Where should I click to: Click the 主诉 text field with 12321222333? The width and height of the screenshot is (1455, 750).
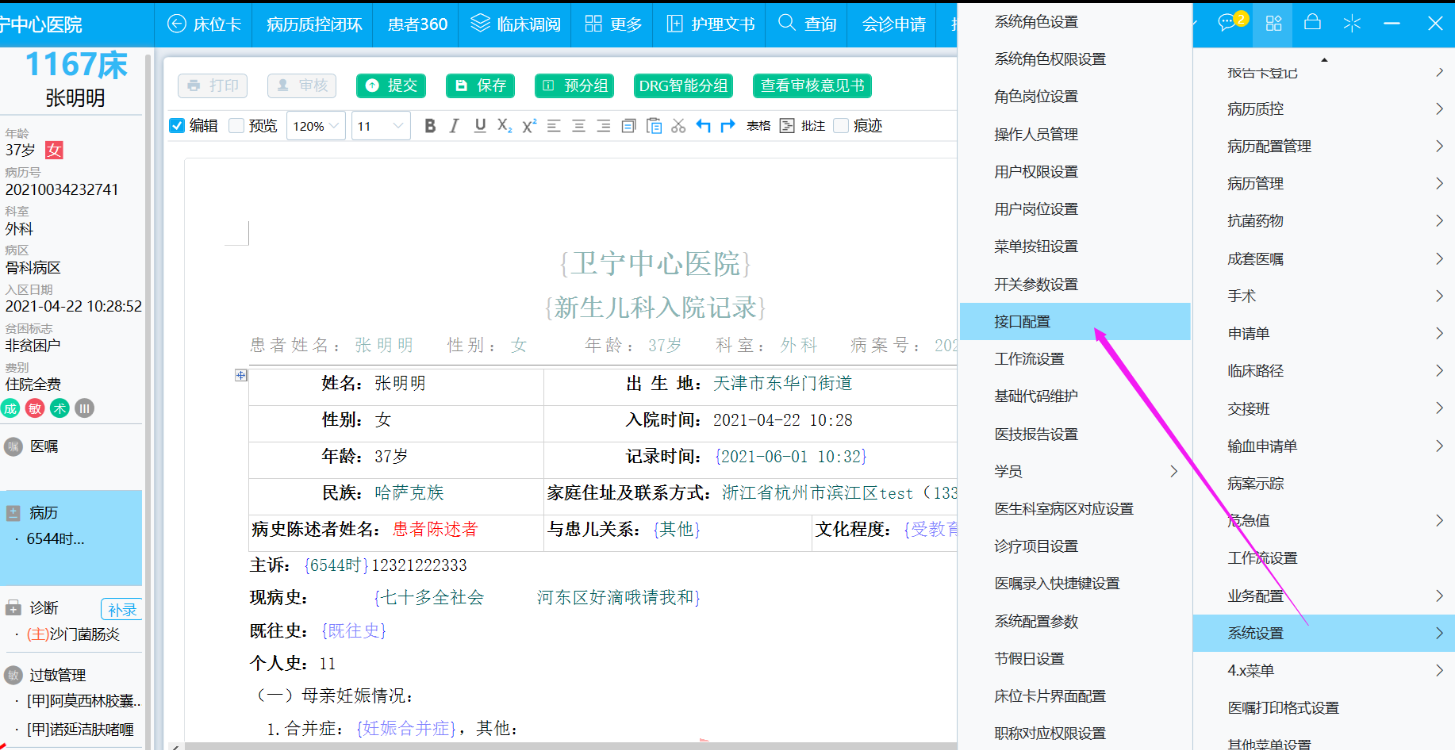click(420, 565)
